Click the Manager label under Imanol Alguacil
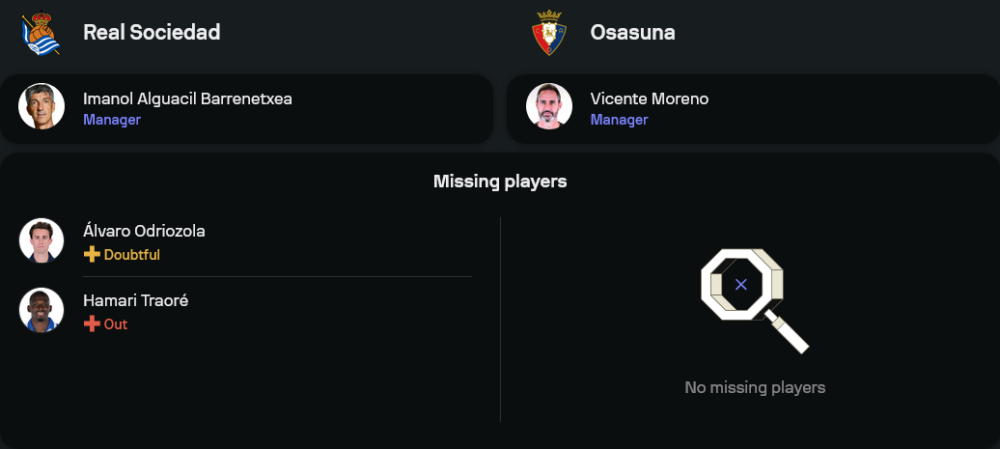 point(111,120)
